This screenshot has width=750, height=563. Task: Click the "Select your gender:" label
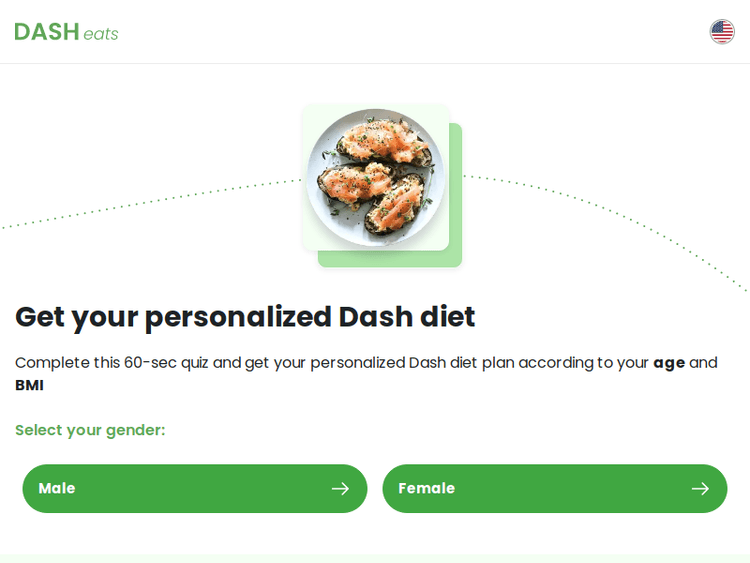pyautogui.click(x=90, y=430)
